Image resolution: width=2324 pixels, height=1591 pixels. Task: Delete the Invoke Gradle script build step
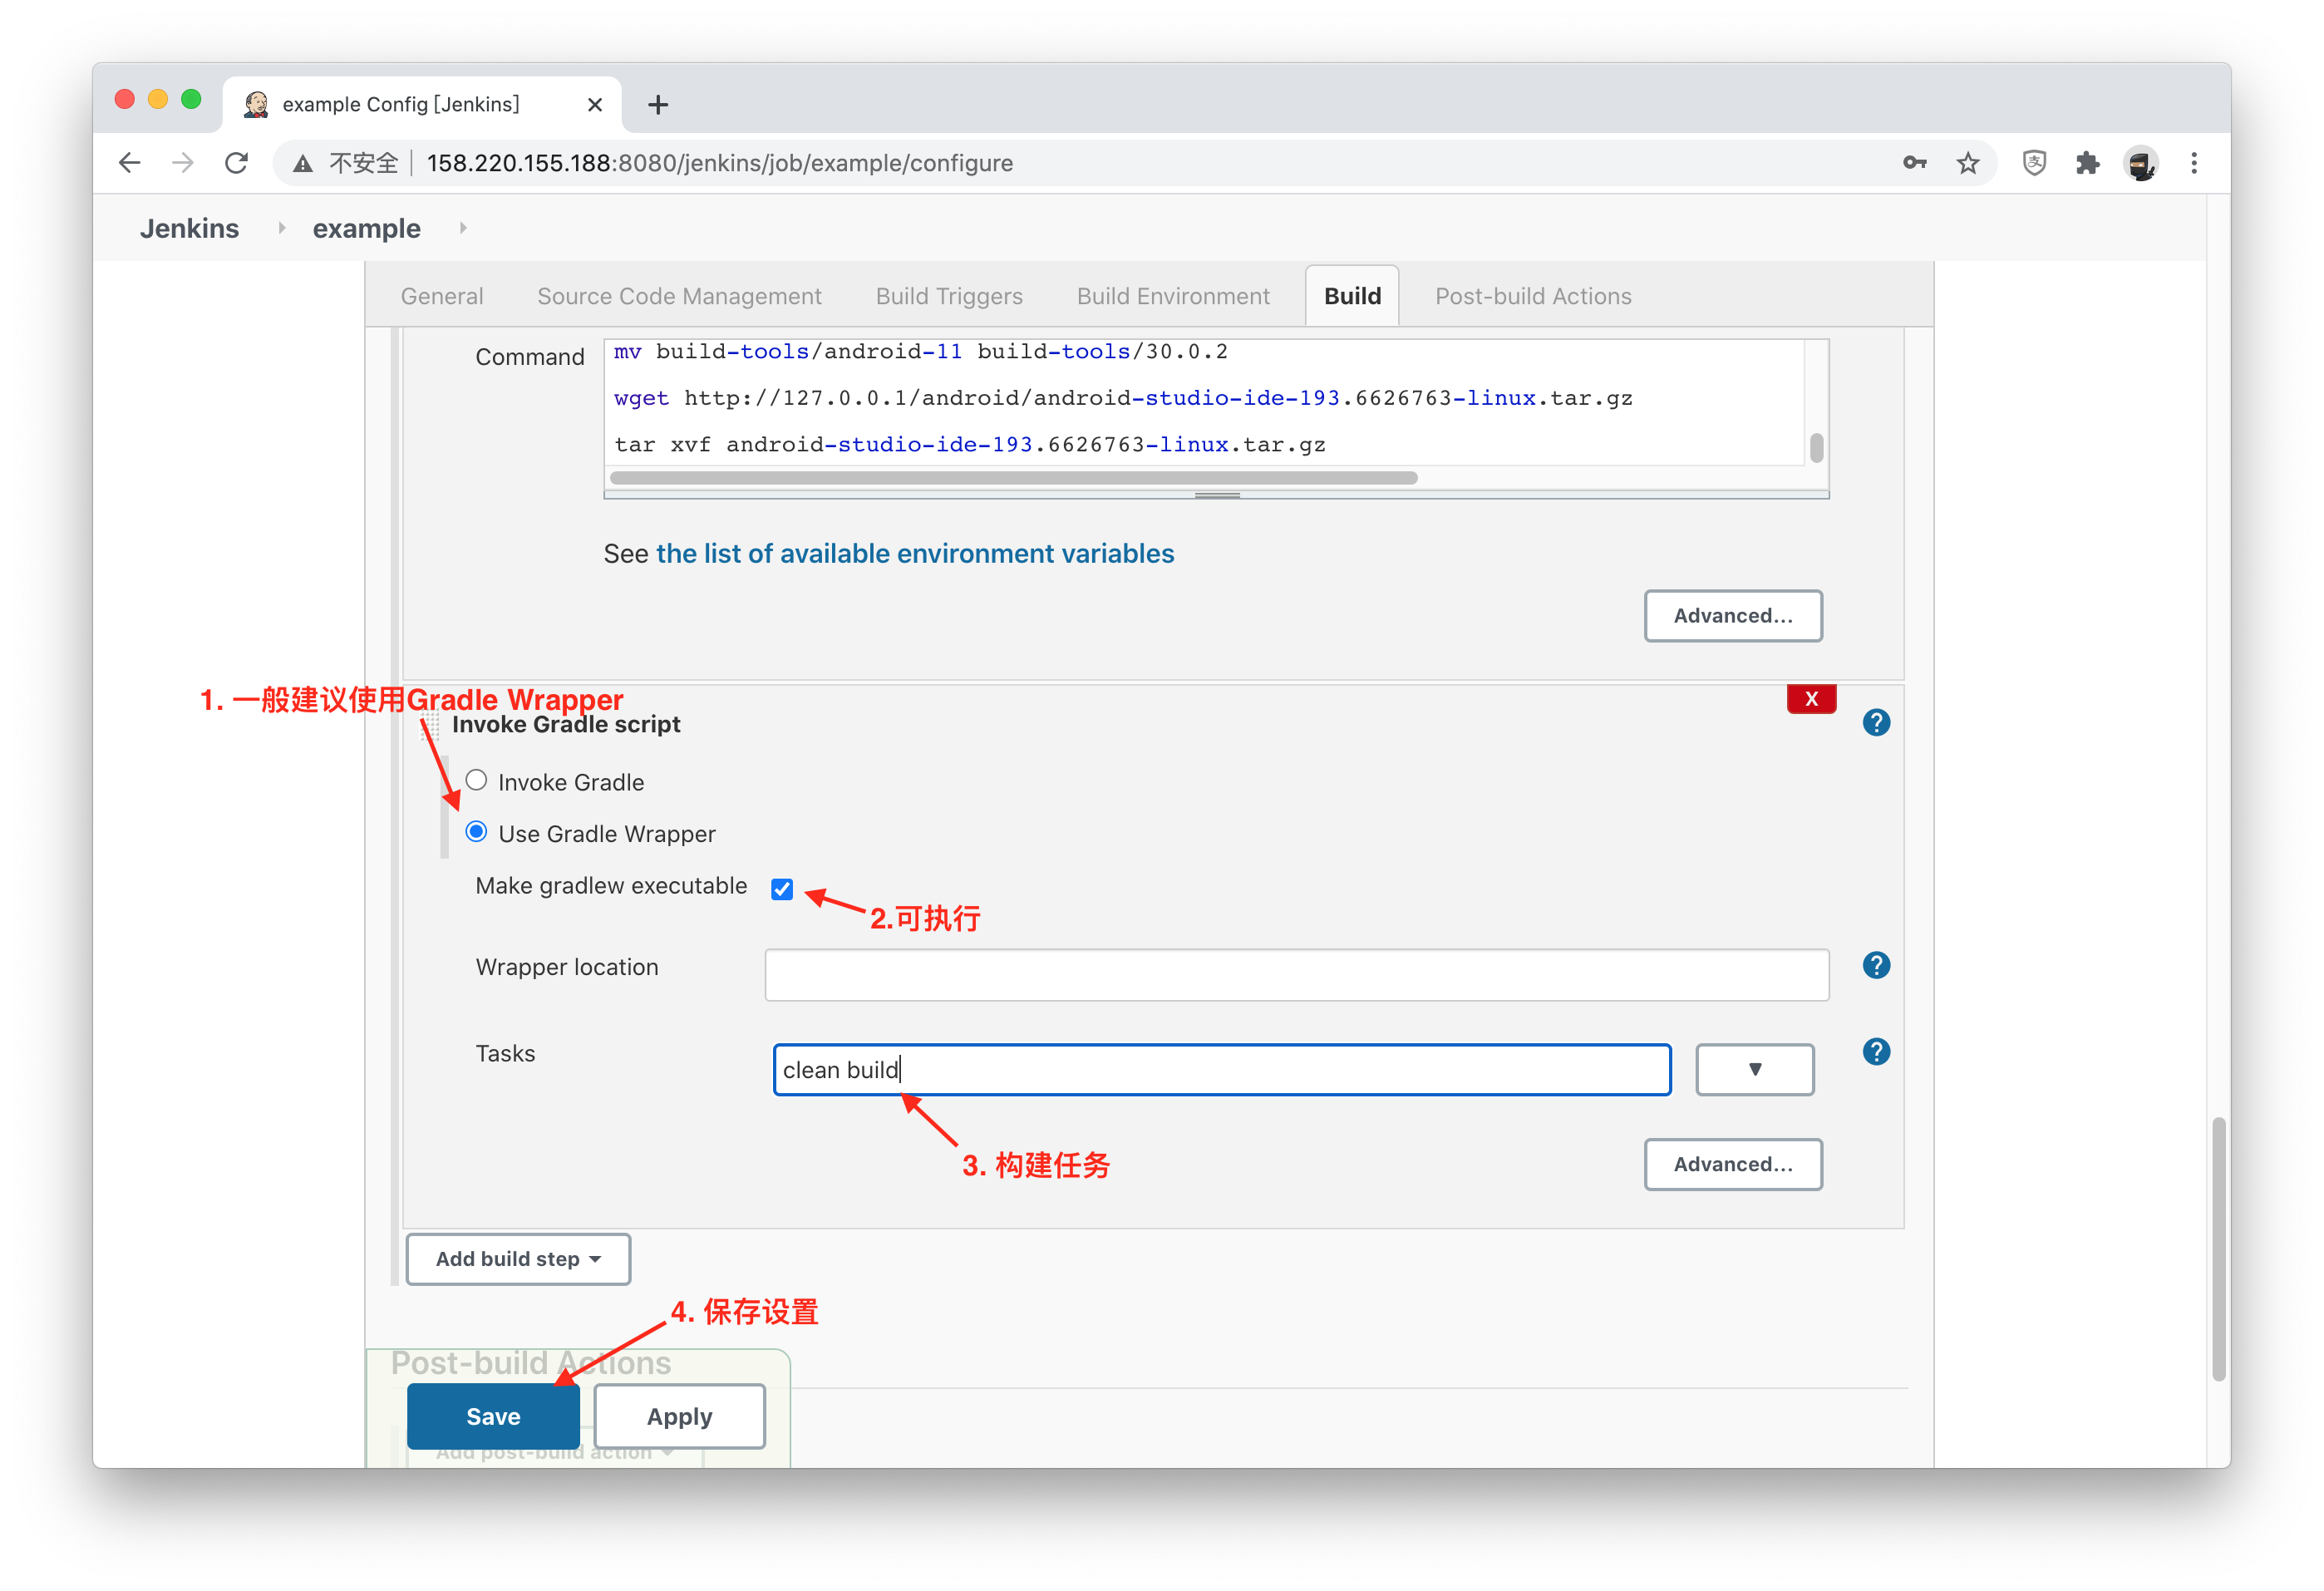tap(1811, 698)
